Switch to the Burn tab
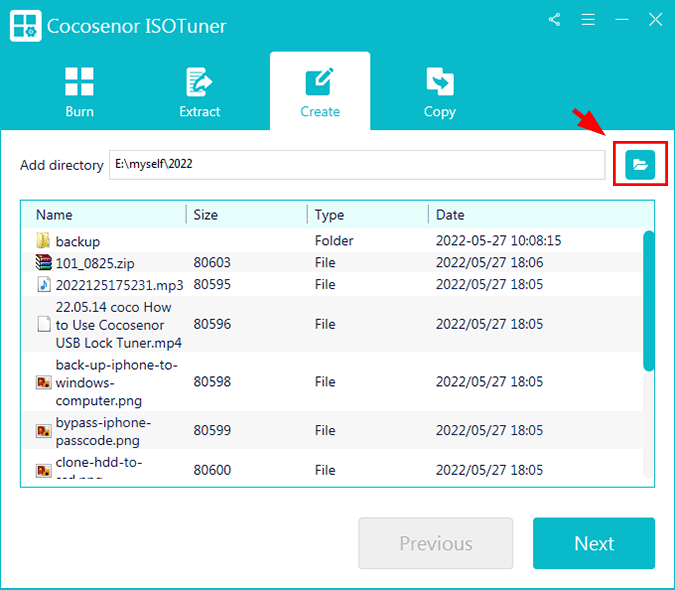675x590 pixels. pyautogui.click(x=79, y=93)
